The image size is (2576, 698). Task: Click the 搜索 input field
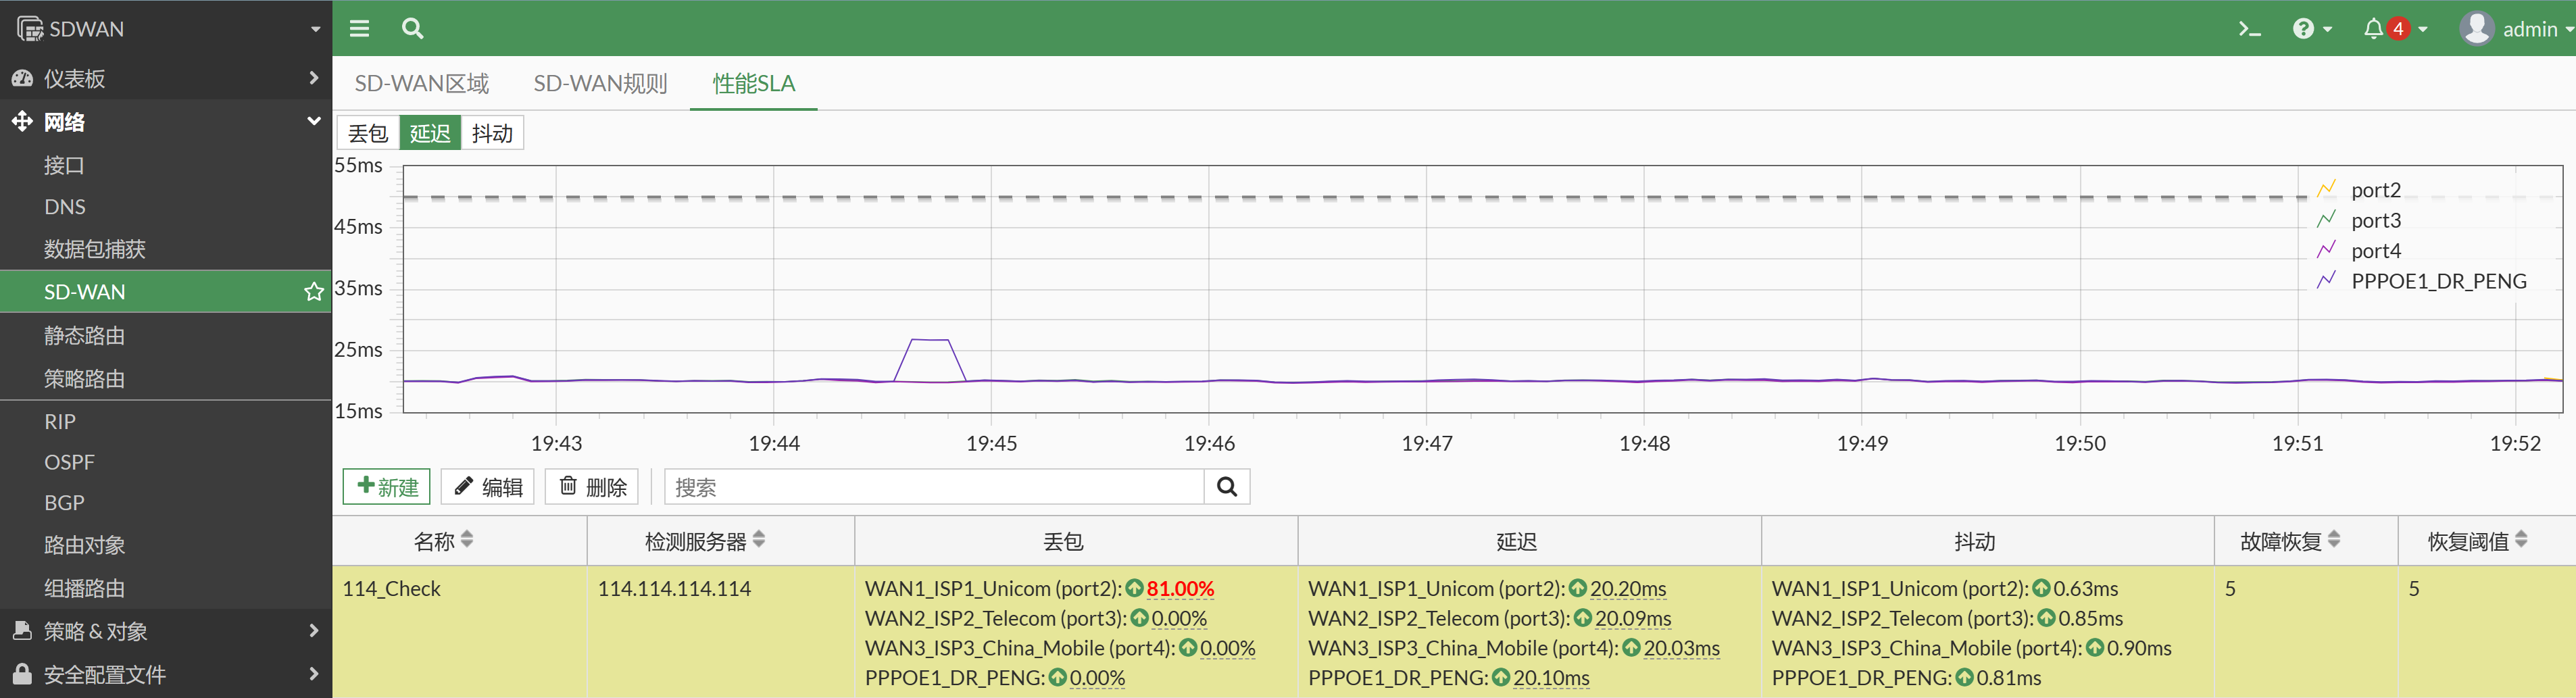pos(934,487)
